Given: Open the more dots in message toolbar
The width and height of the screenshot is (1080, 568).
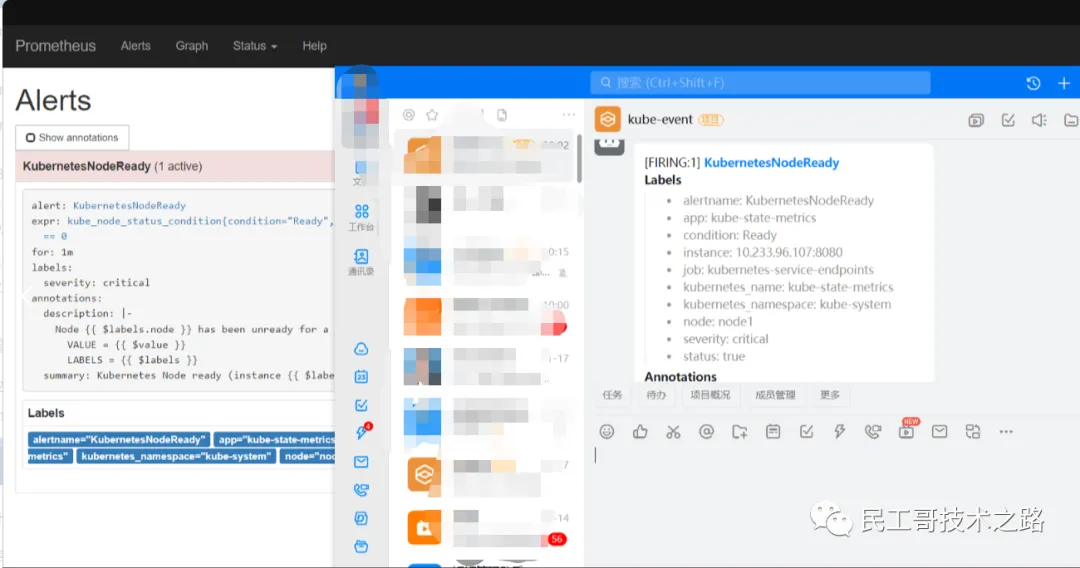Looking at the screenshot, I should coord(1006,432).
